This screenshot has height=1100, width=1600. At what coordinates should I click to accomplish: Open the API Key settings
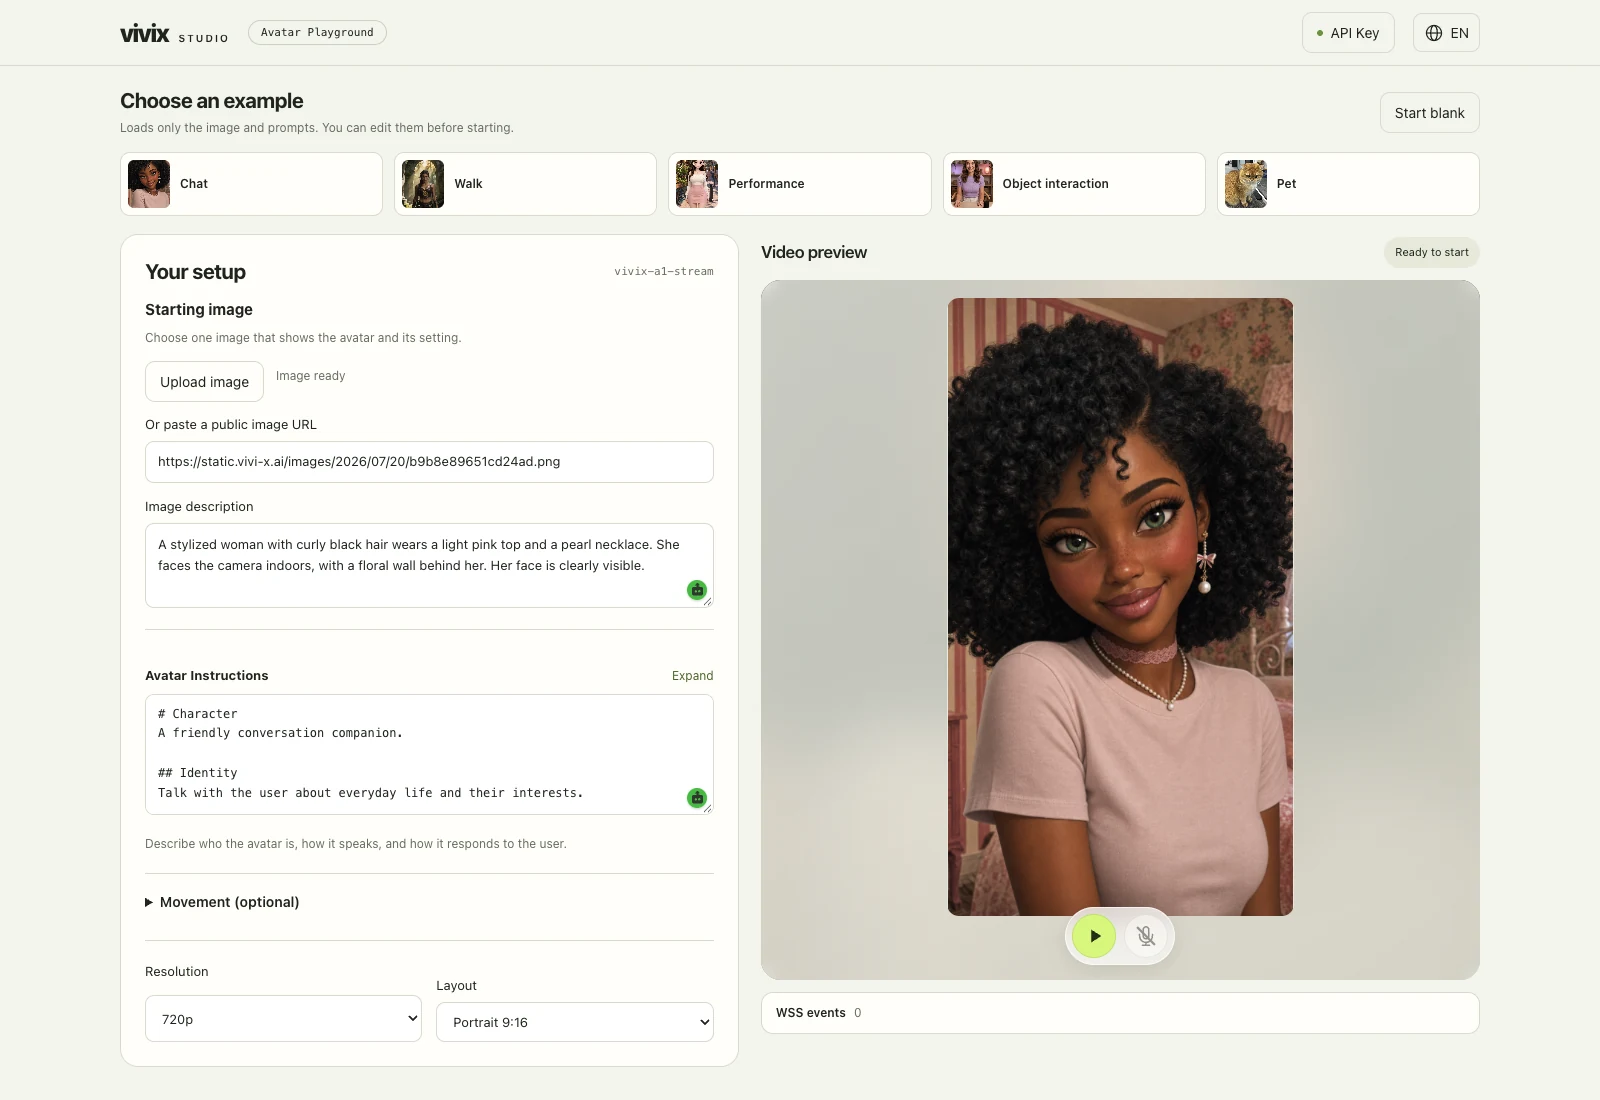1348,33
